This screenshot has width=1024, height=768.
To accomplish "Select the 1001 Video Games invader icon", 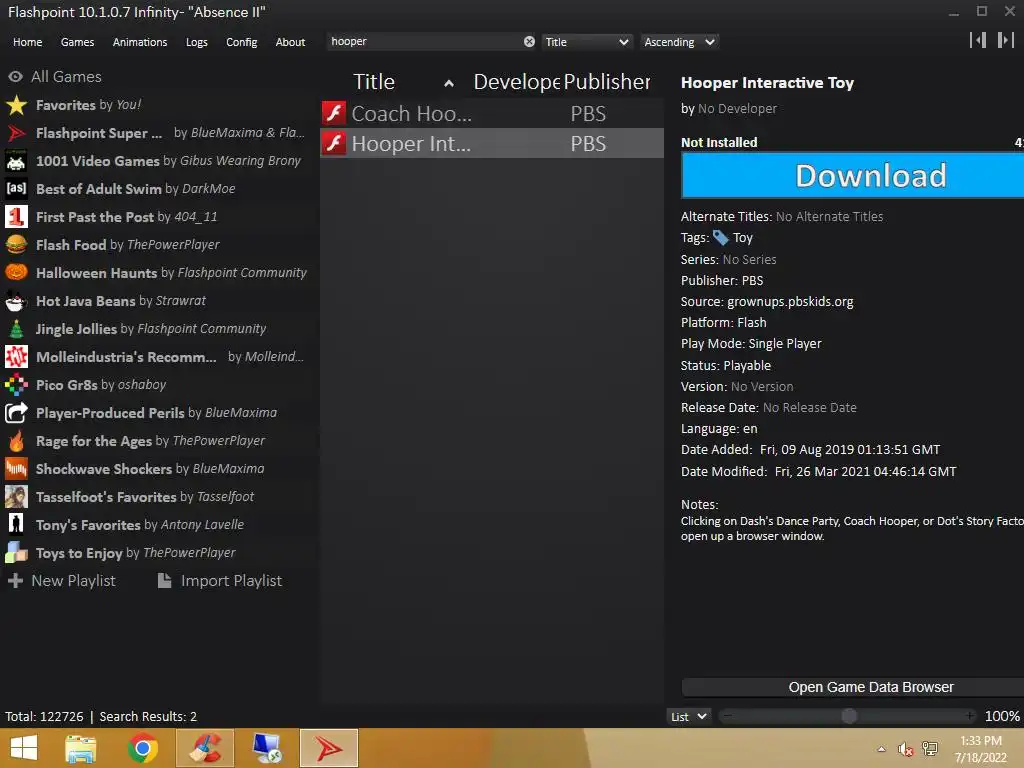I will coord(16,161).
